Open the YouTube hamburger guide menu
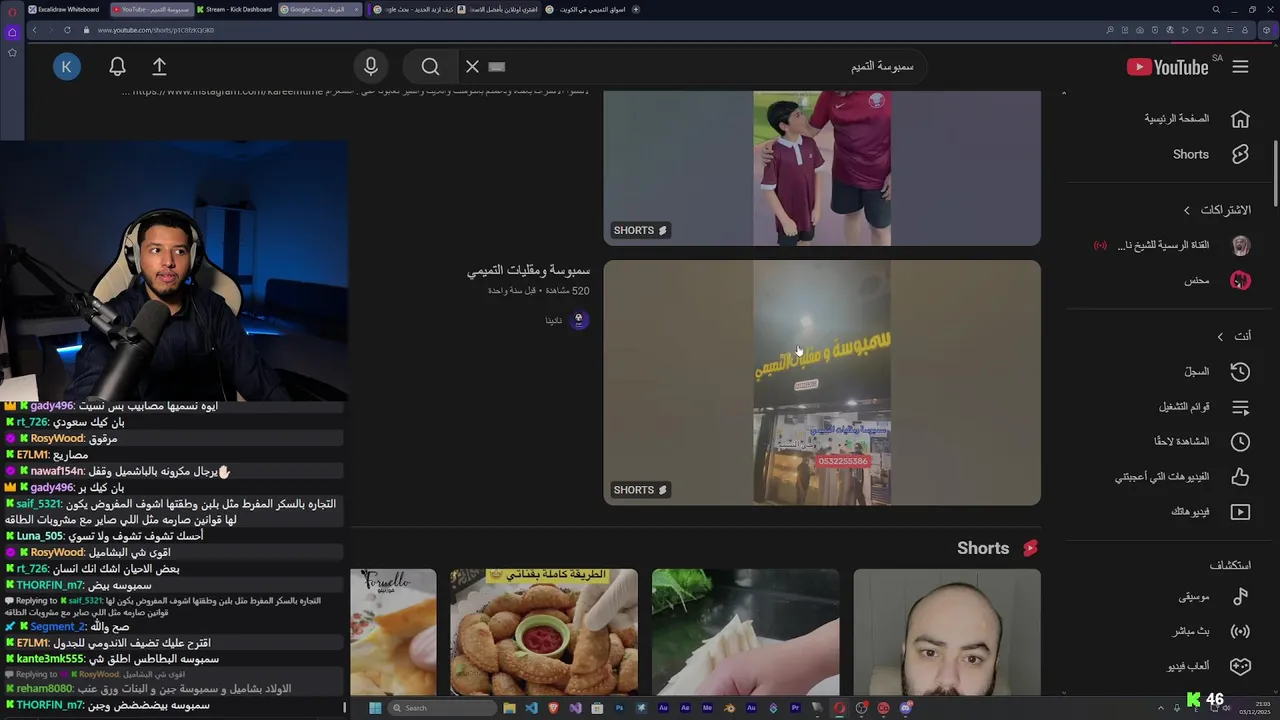The height and width of the screenshot is (720, 1280). [x=1240, y=67]
